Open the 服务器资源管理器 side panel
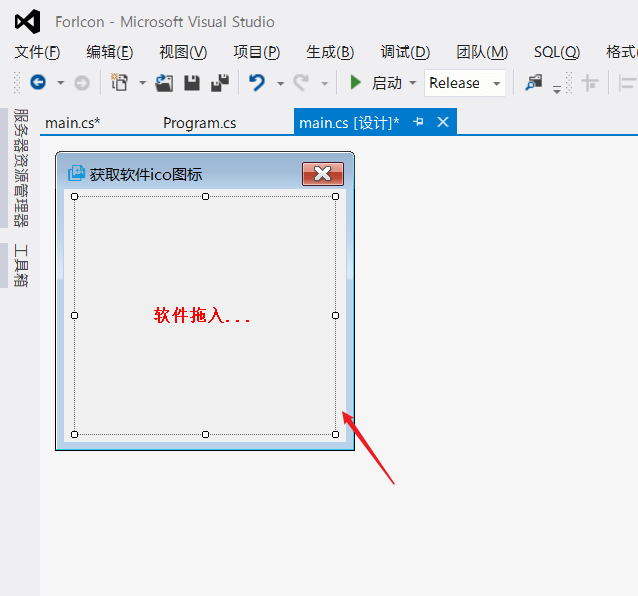Image resolution: width=638 pixels, height=596 pixels. [x=21, y=168]
